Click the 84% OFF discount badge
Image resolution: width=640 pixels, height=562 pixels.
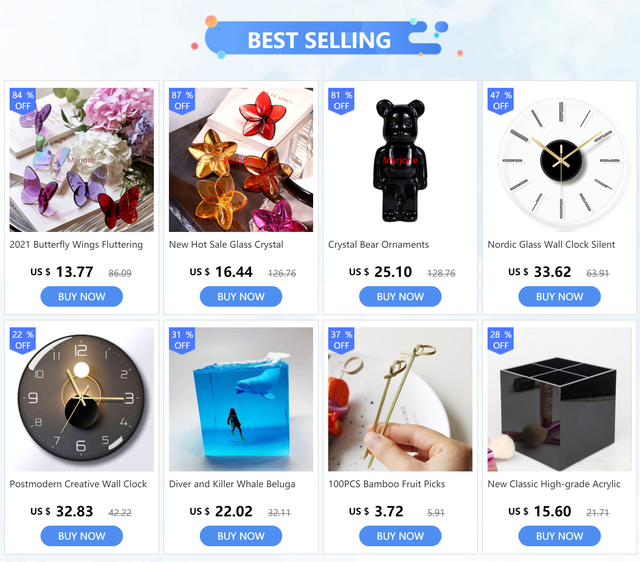pyautogui.click(x=23, y=101)
